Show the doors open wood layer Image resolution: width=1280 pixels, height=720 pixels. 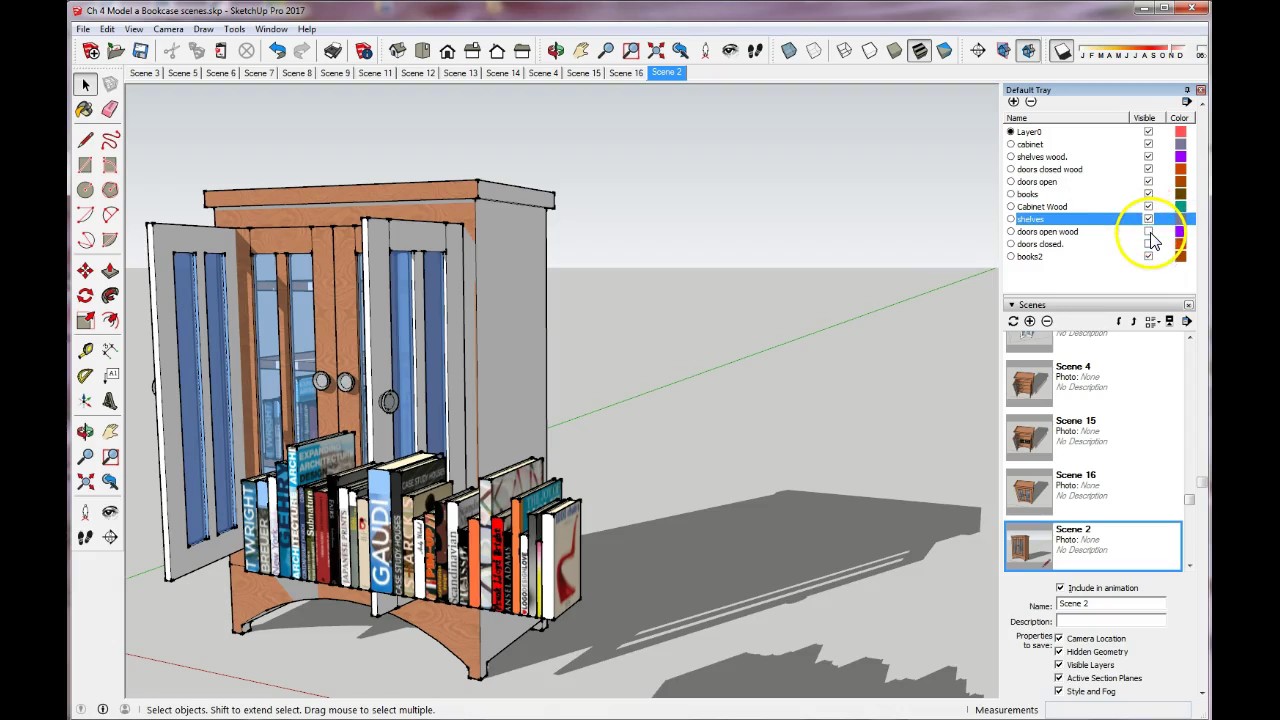click(x=1148, y=232)
